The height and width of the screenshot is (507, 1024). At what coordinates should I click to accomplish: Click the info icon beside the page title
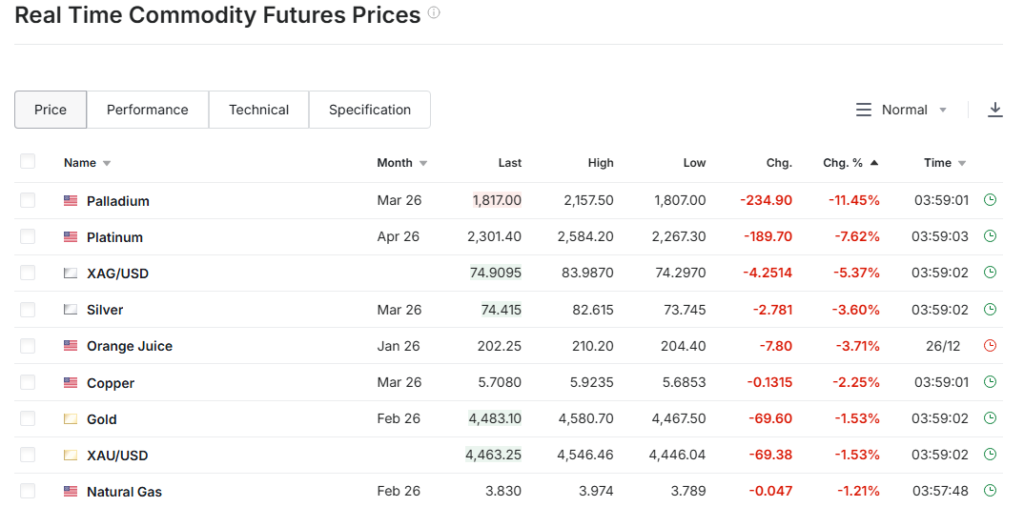pyautogui.click(x=434, y=14)
